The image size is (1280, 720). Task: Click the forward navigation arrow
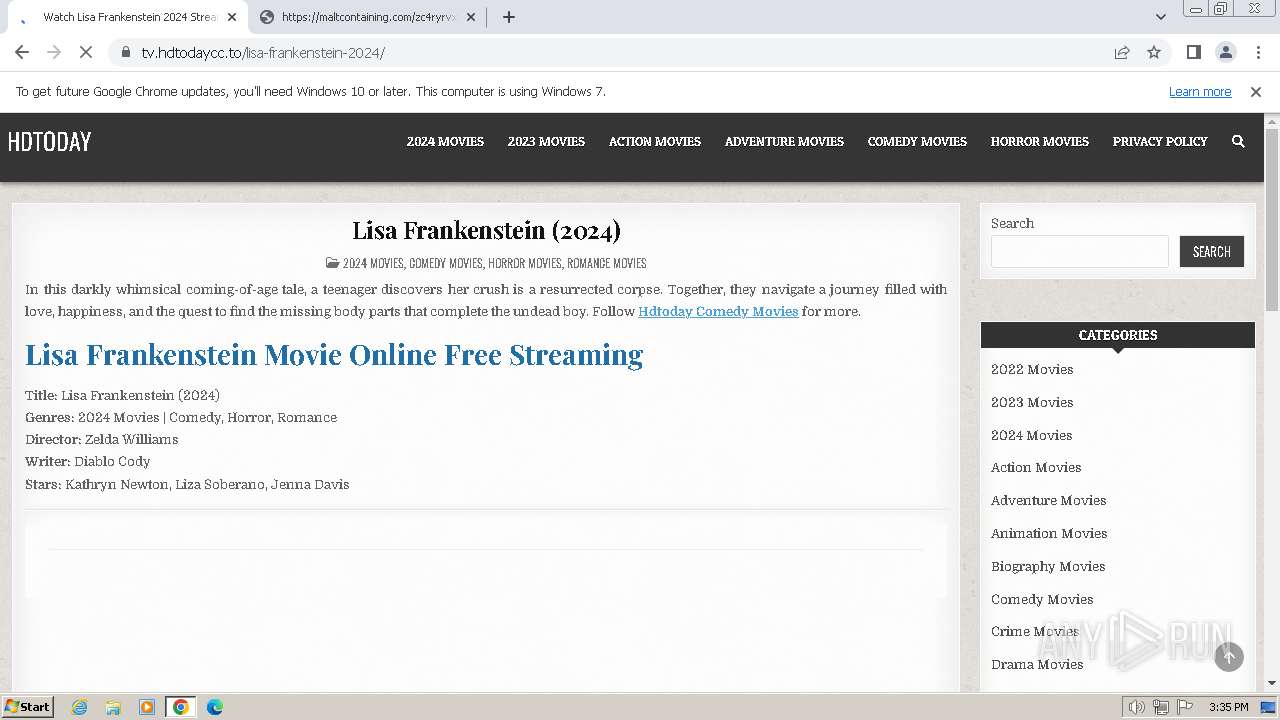click(x=54, y=52)
